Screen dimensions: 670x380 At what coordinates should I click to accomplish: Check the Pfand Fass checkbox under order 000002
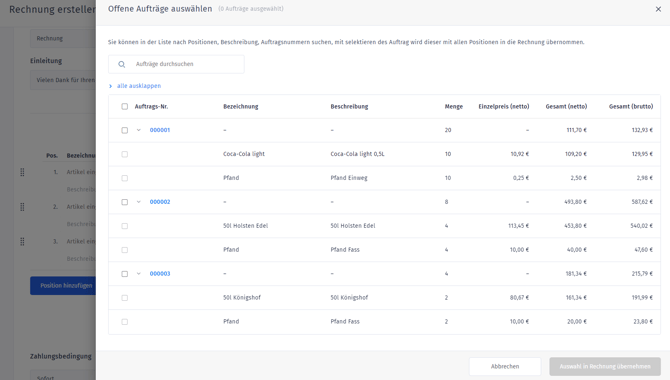coord(124,250)
